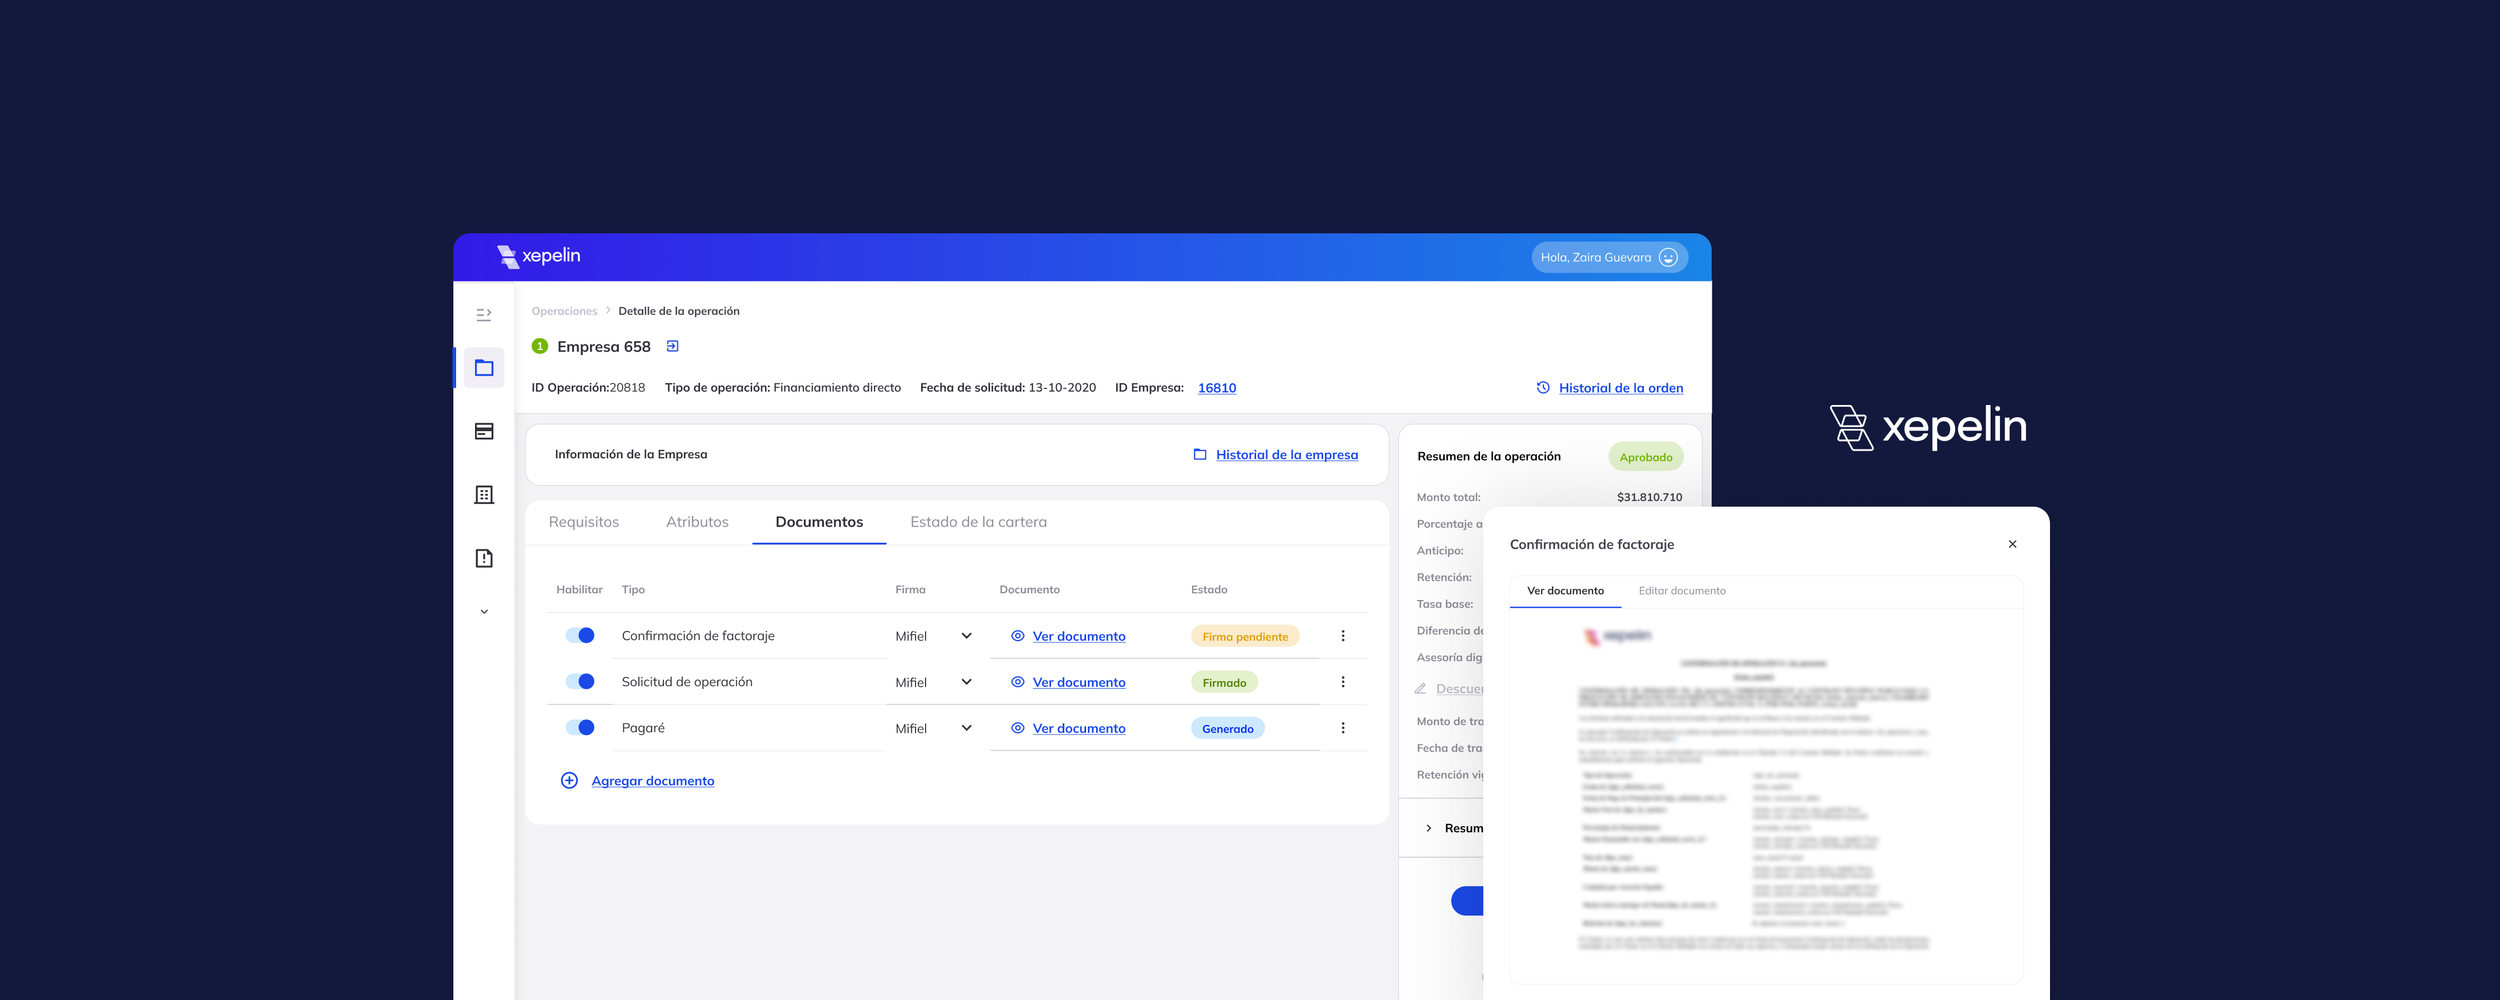Open the card payments sidebar icon
This screenshot has width=2500, height=1000.
(484, 431)
